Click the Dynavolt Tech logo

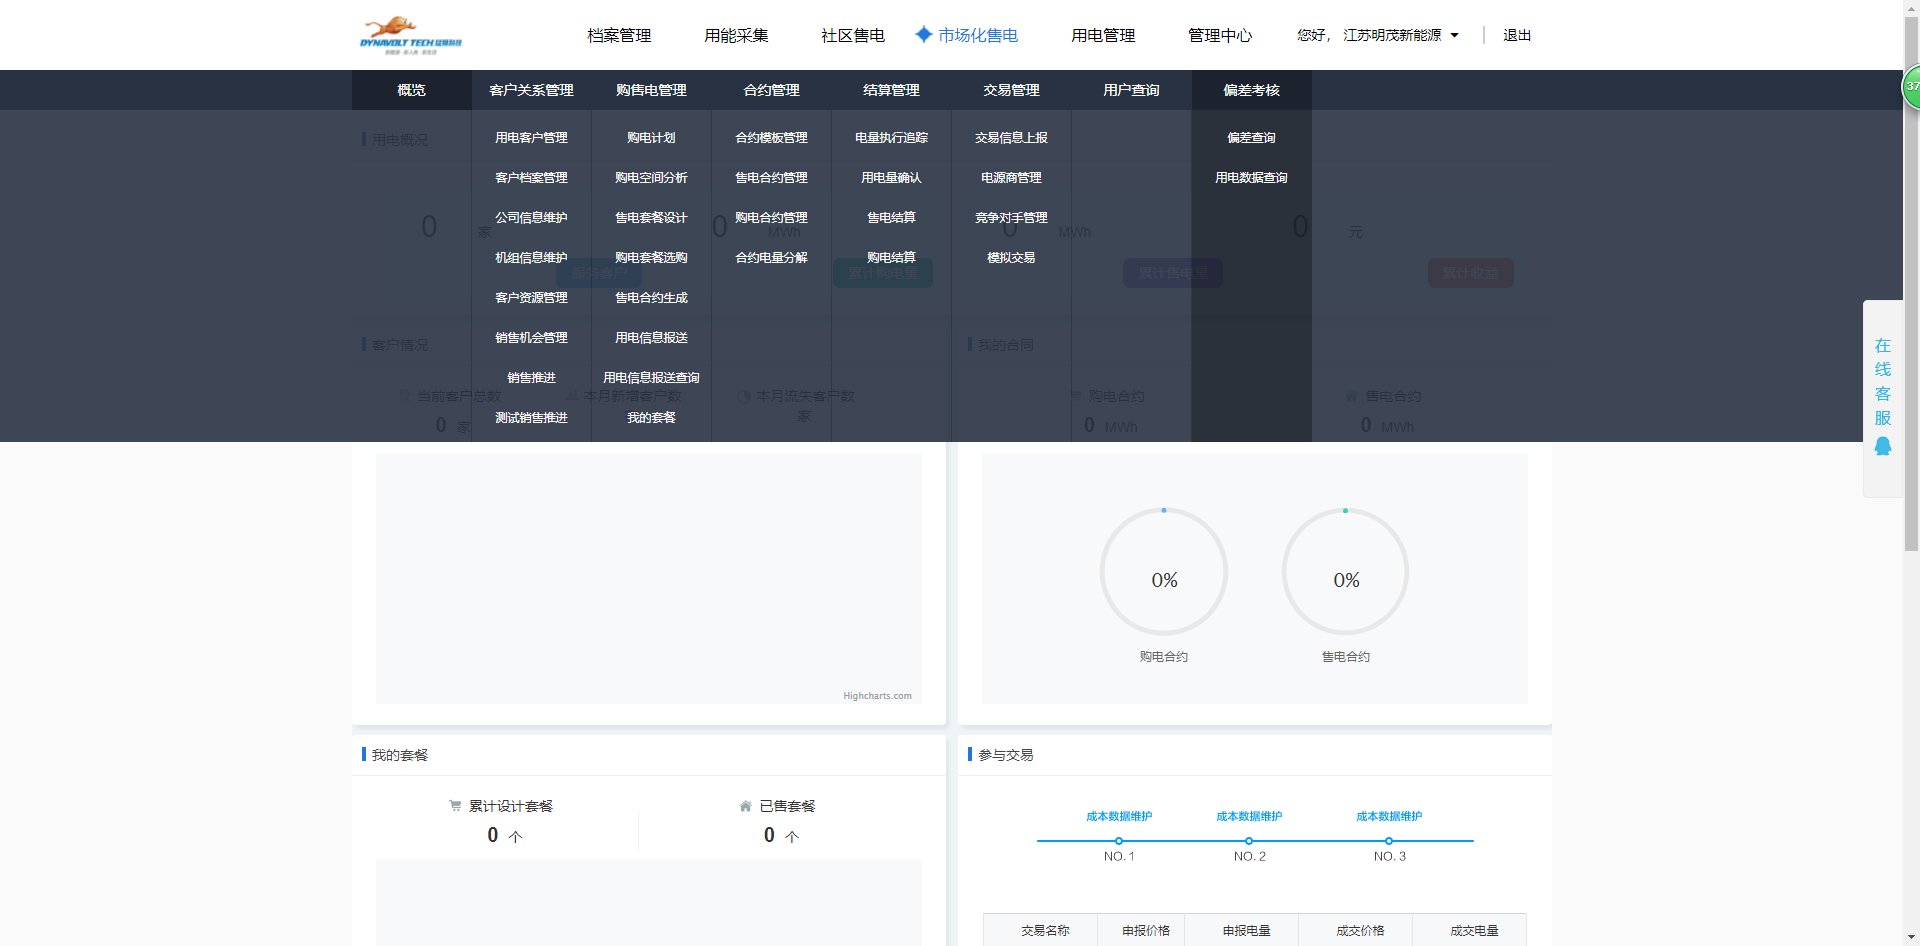pyautogui.click(x=411, y=35)
